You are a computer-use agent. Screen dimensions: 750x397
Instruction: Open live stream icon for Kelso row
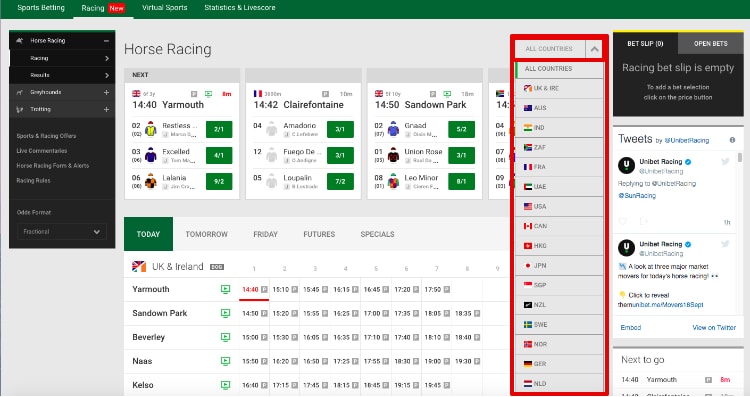(225, 385)
